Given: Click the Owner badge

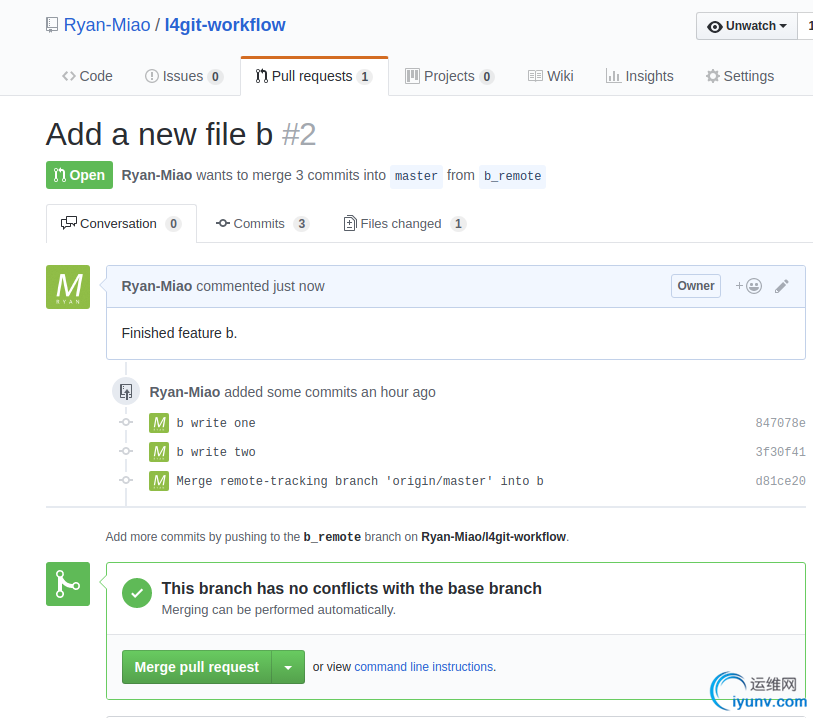Looking at the screenshot, I should click(x=696, y=286).
